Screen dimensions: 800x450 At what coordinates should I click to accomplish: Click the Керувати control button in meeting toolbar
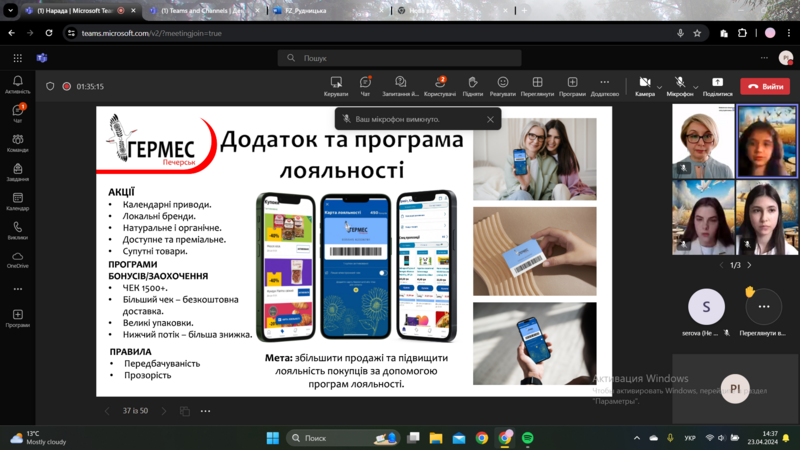click(336, 86)
